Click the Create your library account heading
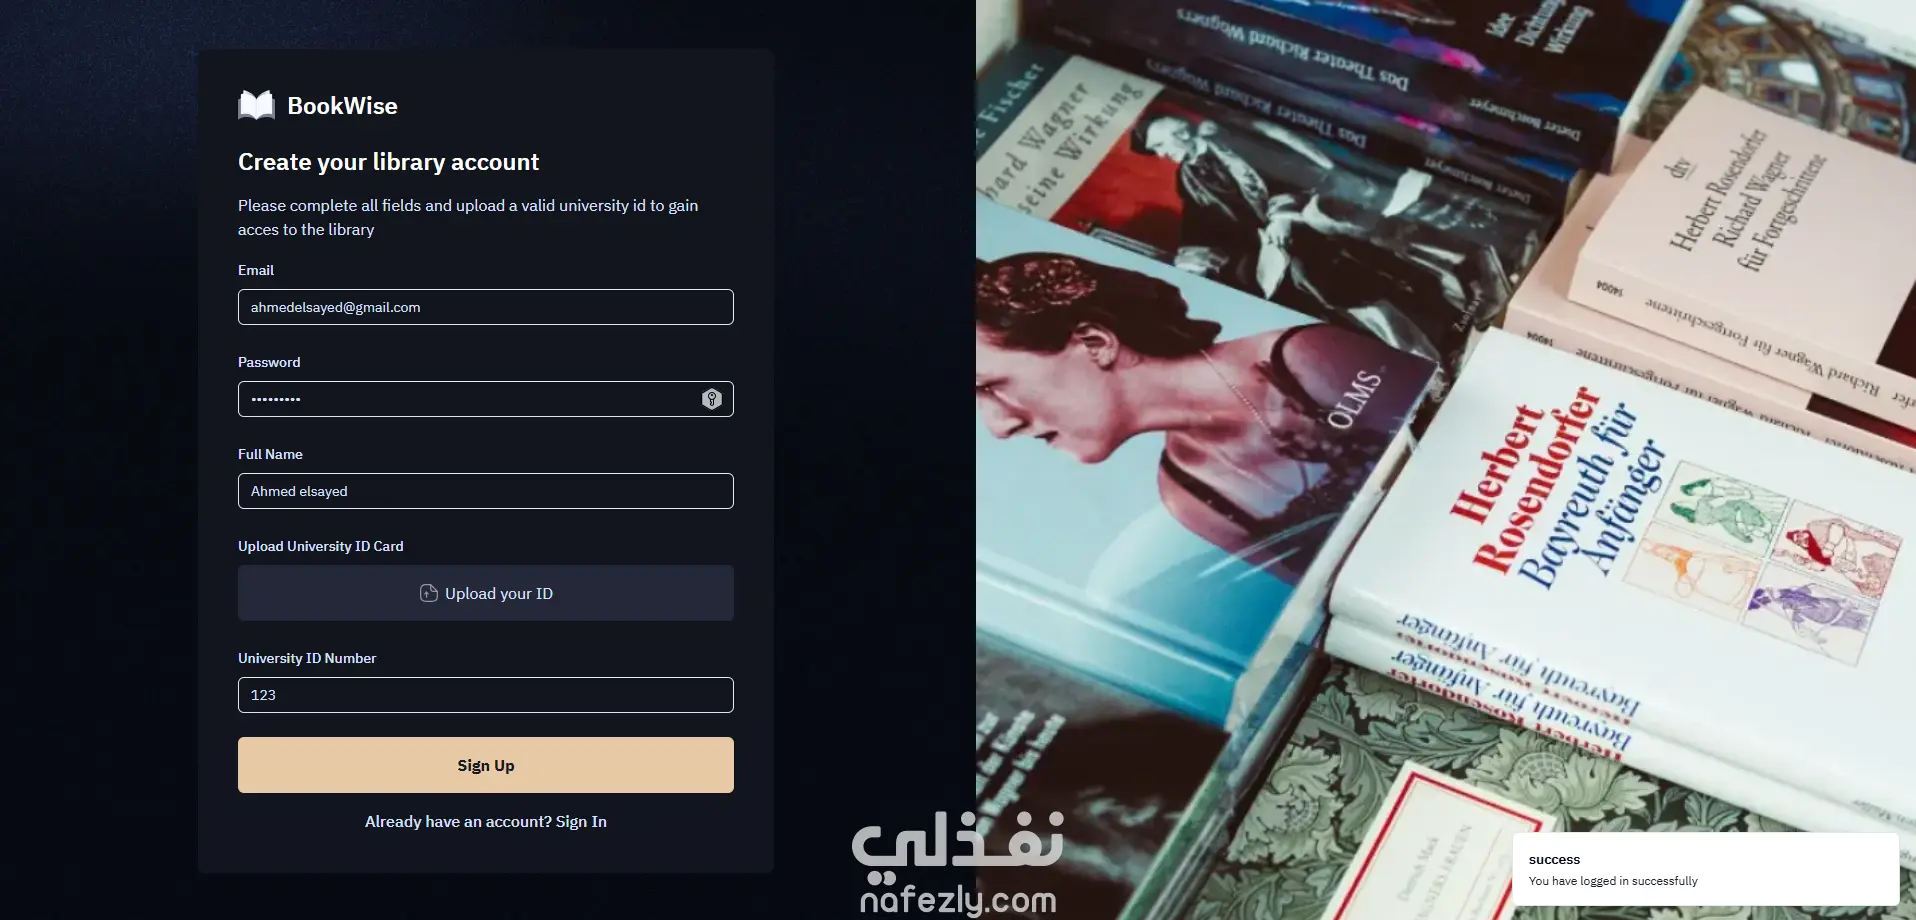 [x=388, y=162]
